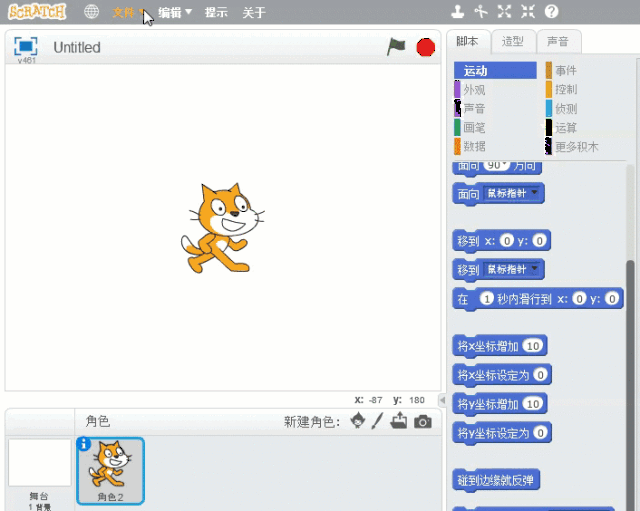Image resolution: width=640 pixels, height=511 pixels.
Task: Click the cat sprite on stage
Action: coord(223,229)
